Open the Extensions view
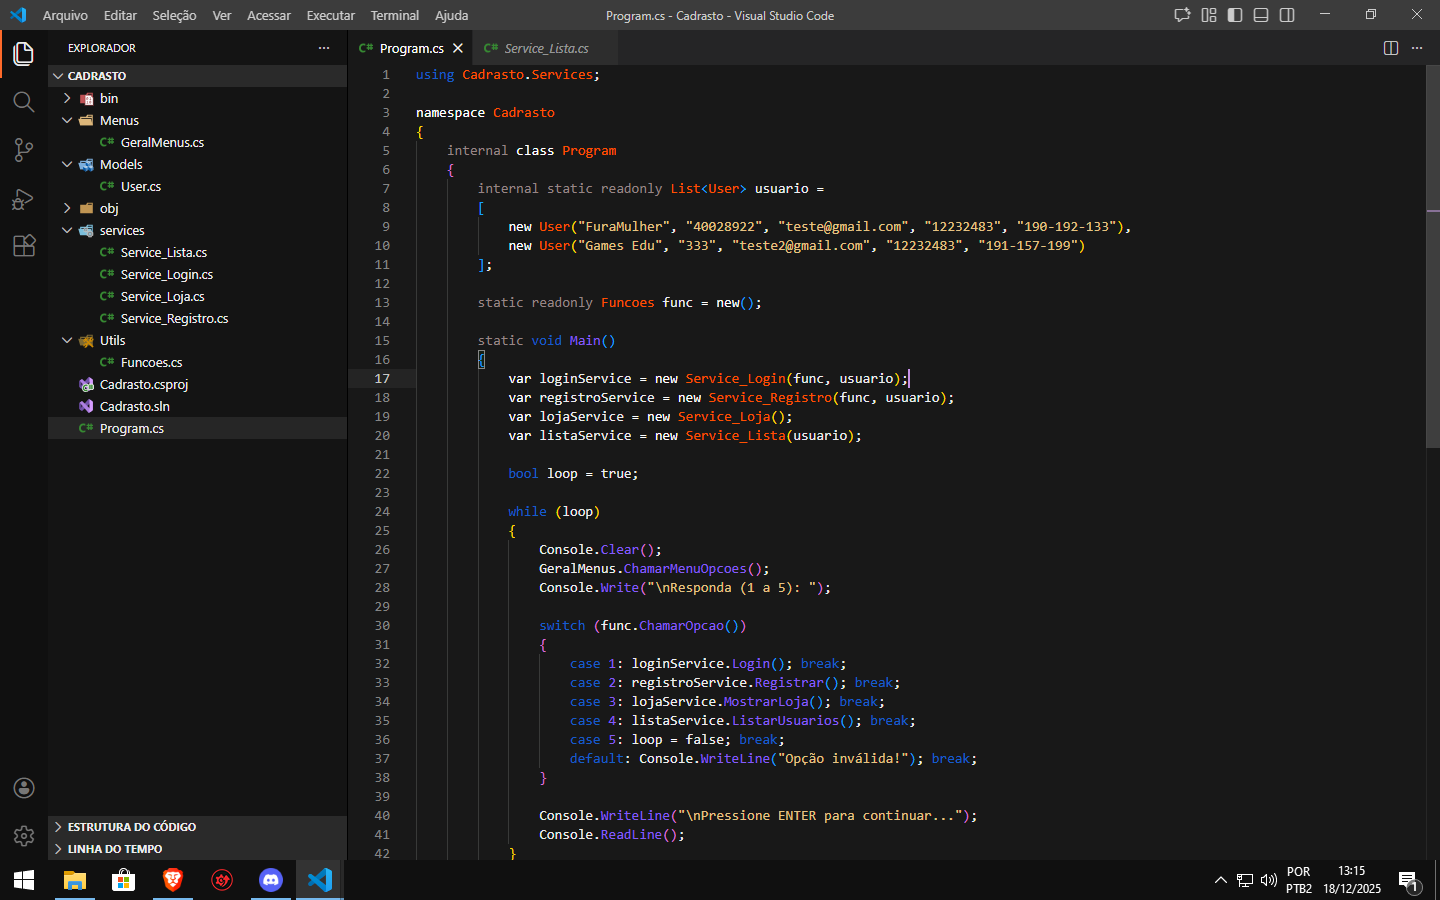 pos(24,246)
